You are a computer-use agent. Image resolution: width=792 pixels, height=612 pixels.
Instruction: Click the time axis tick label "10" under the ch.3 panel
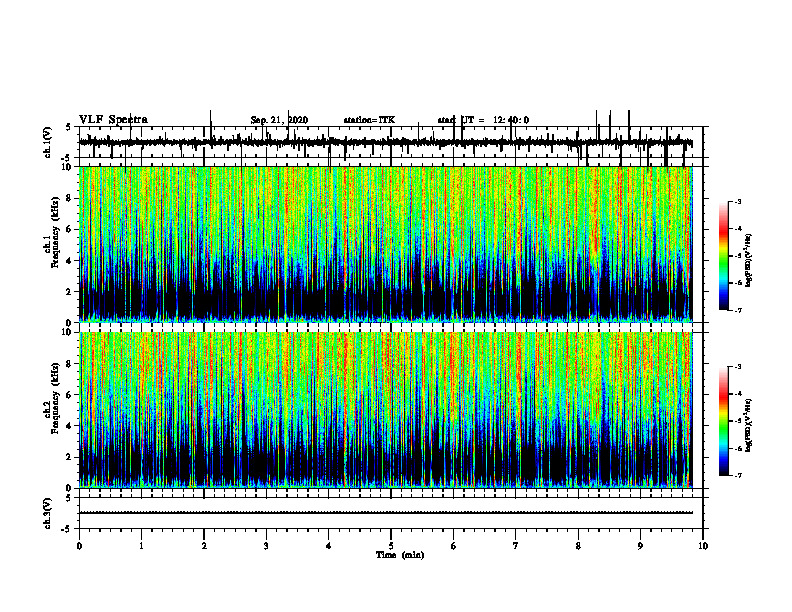[x=703, y=546]
